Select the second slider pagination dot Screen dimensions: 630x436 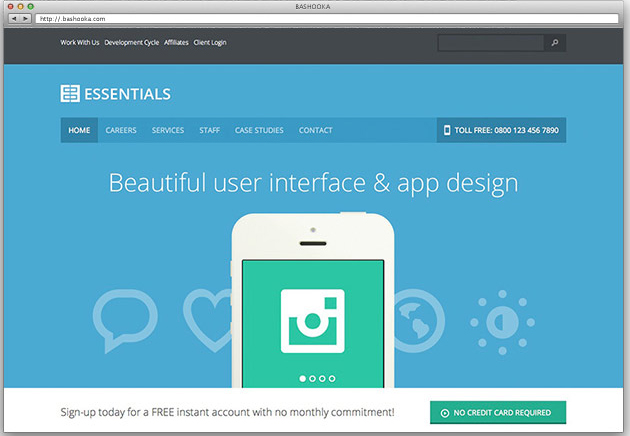pos(311,379)
